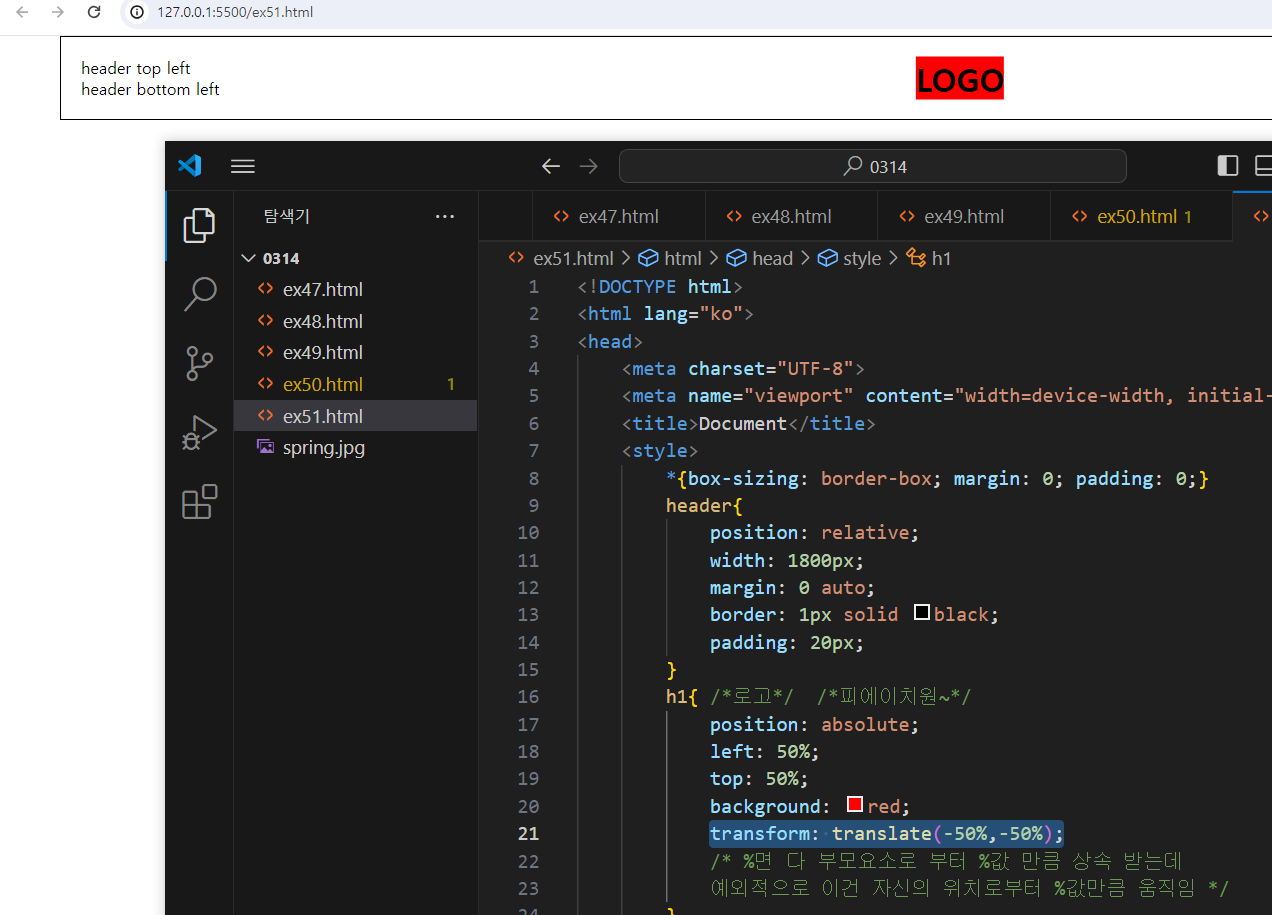Viewport: 1272px width, 915px height.
Task: Go back in VS Code navigation
Action: coord(550,166)
